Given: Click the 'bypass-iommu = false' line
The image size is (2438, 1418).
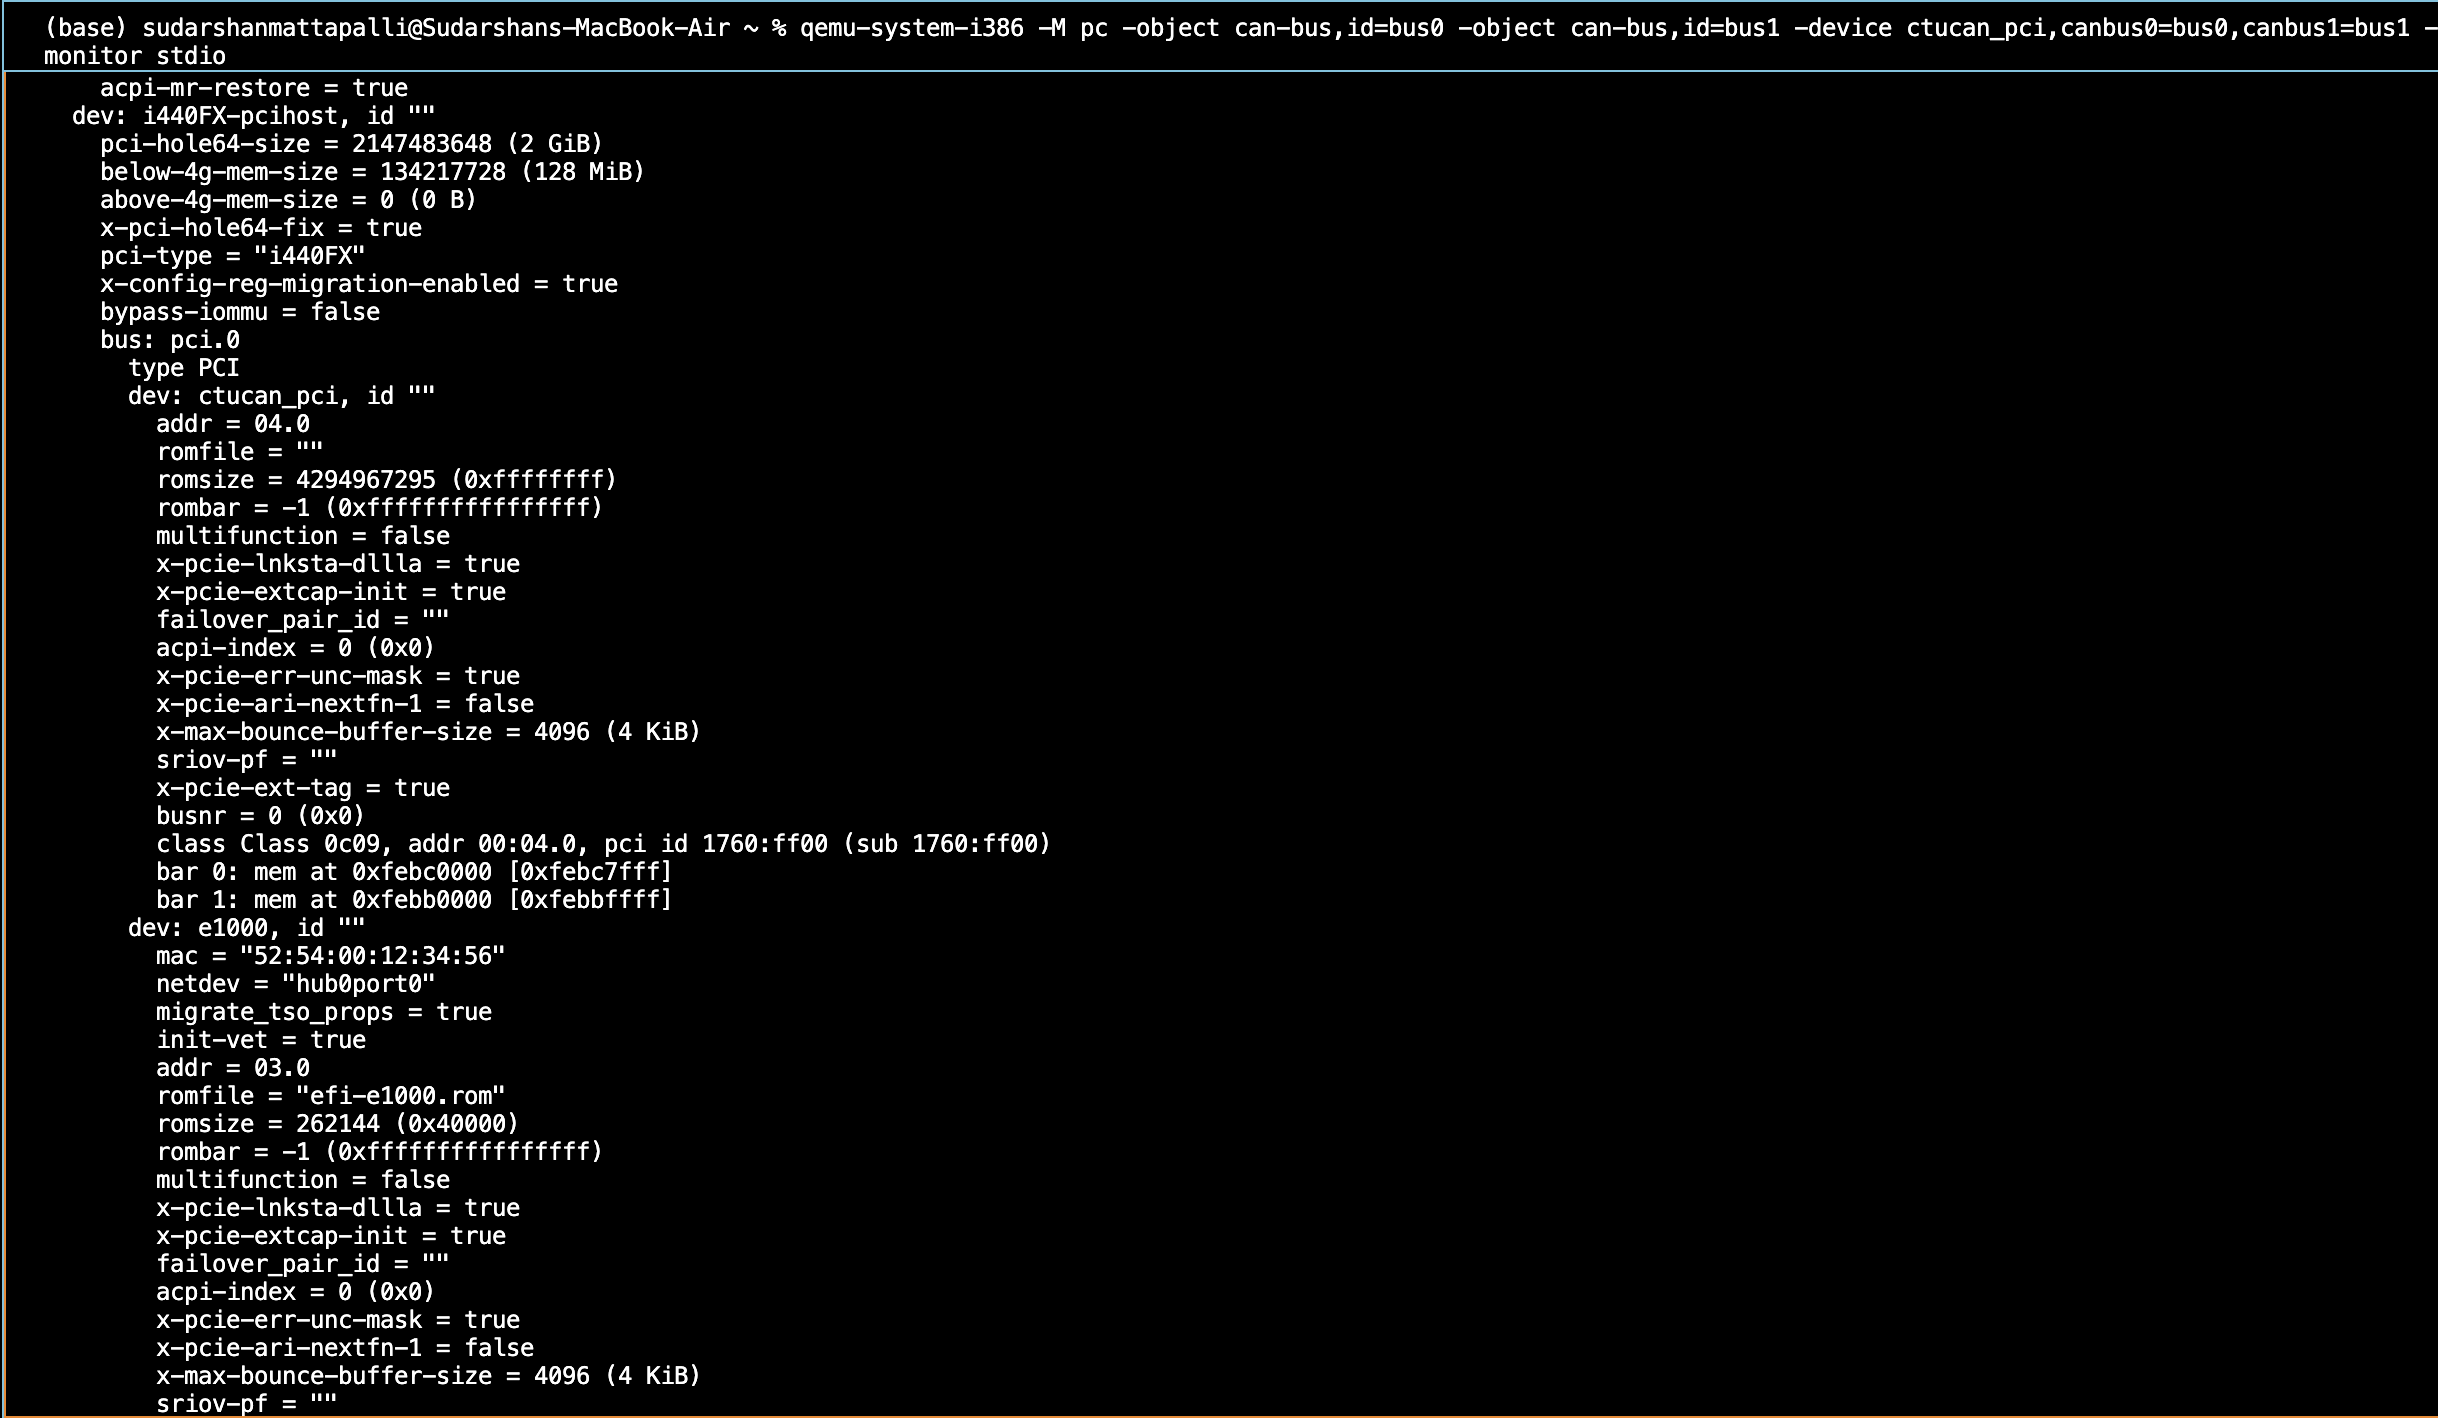Looking at the screenshot, I should (239, 312).
